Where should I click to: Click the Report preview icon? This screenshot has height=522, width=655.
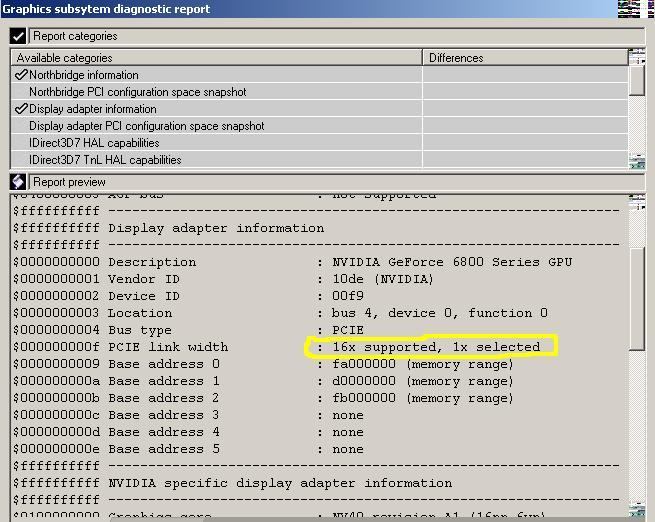click(18, 182)
